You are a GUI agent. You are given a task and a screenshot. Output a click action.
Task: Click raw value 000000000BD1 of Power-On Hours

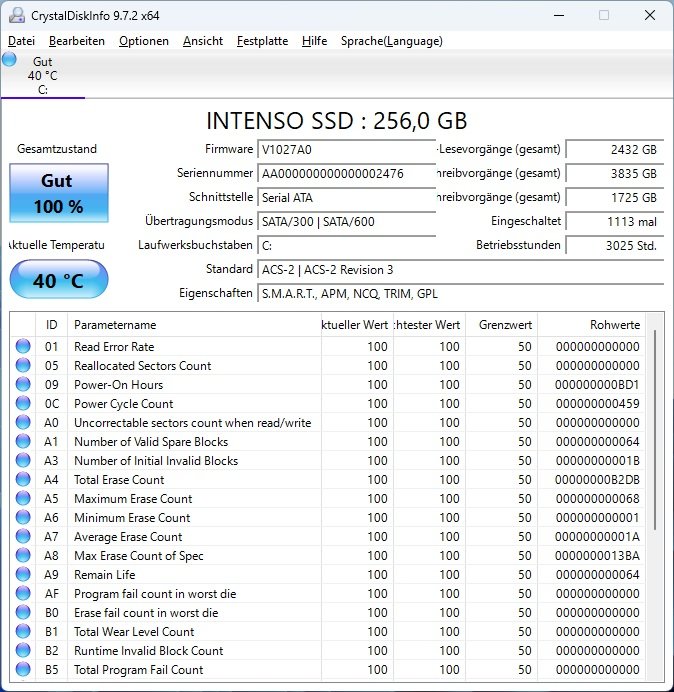[x=597, y=384]
